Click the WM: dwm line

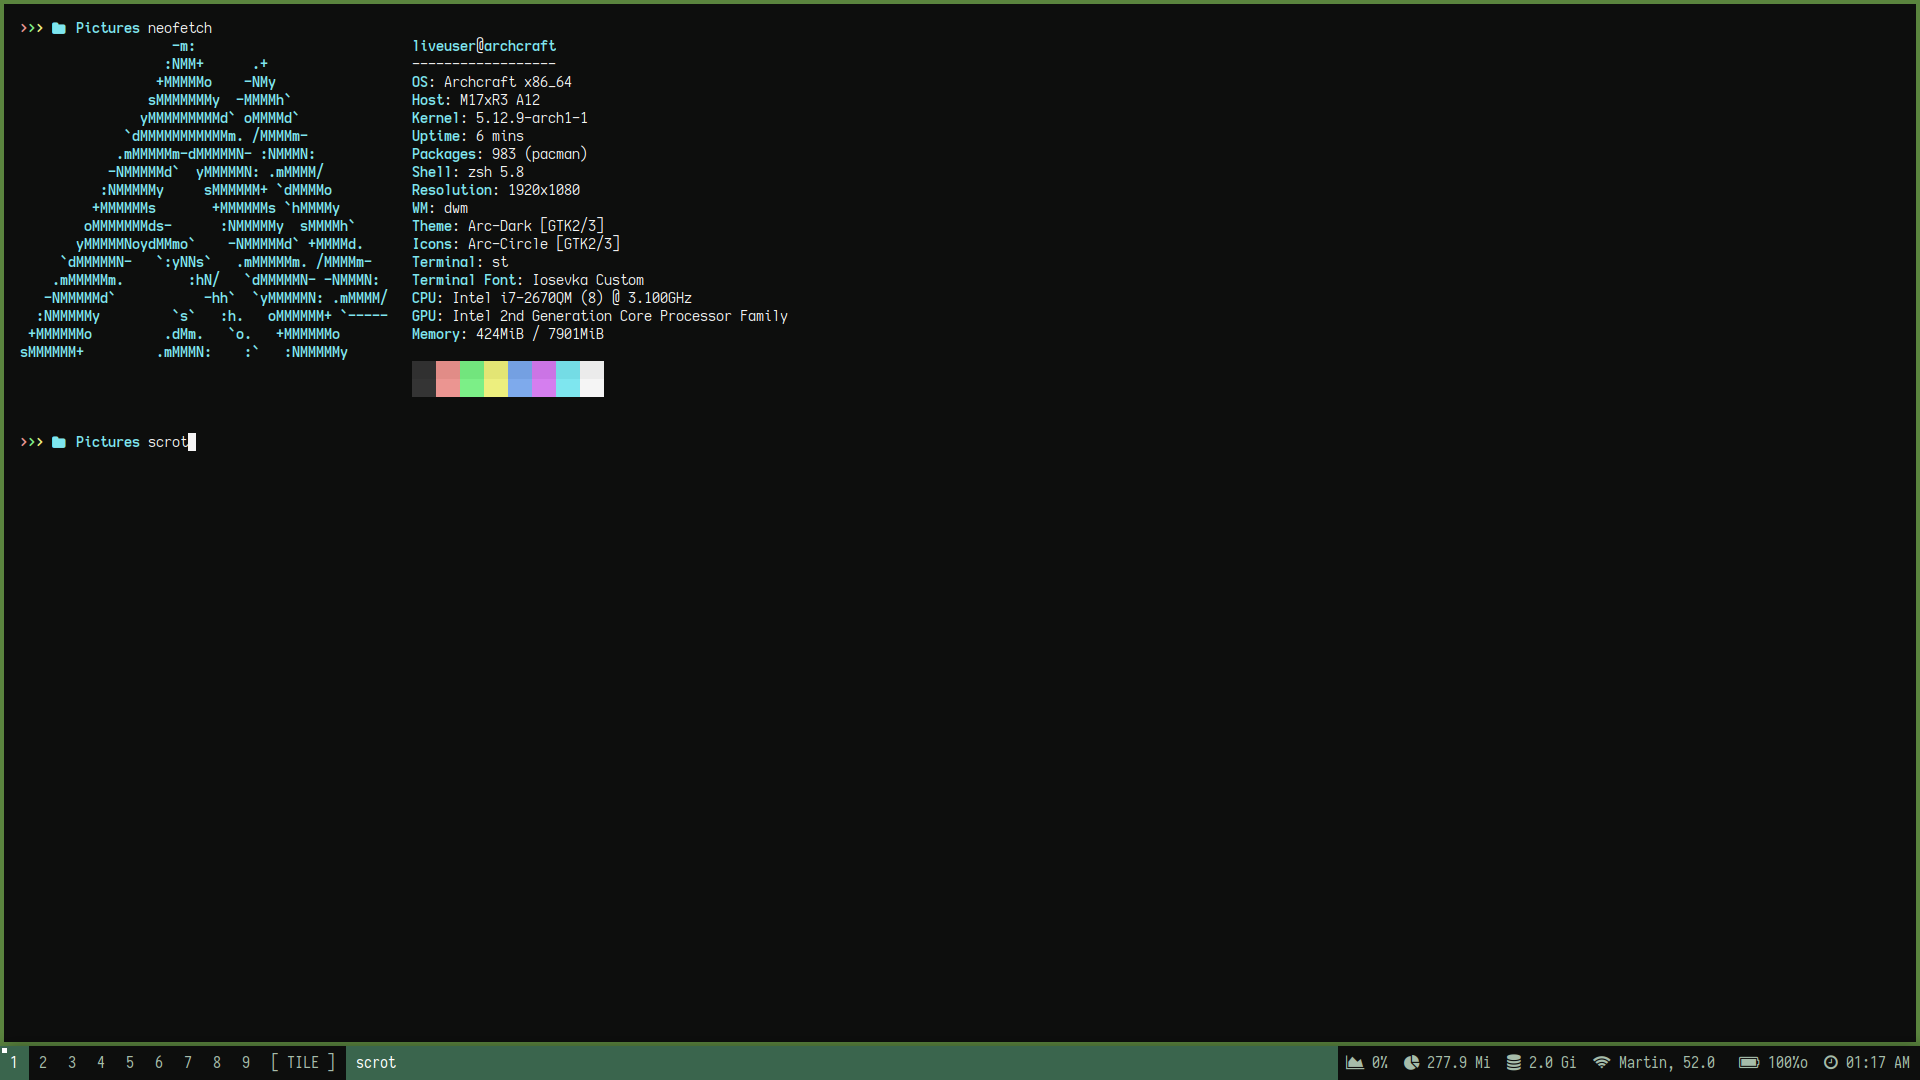pos(440,208)
